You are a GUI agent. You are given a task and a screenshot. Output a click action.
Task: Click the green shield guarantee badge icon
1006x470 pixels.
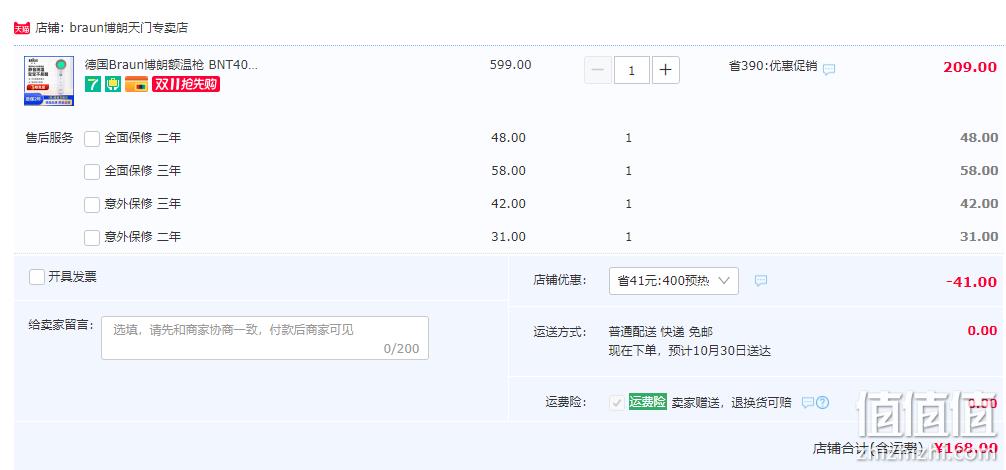(x=114, y=84)
